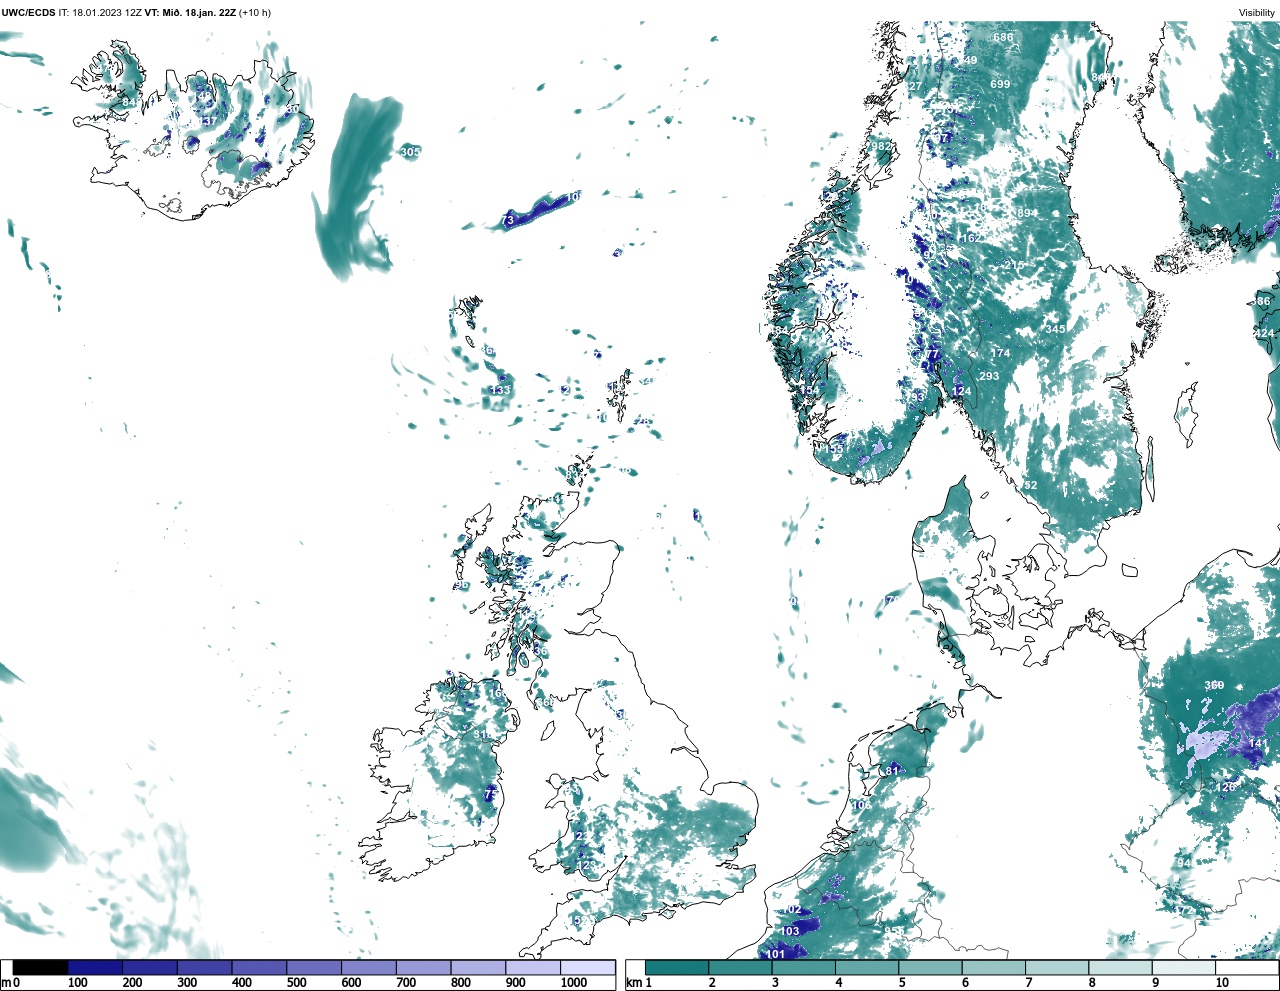Select the '345' value in Sweden
The image size is (1280, 991).
1055,329
